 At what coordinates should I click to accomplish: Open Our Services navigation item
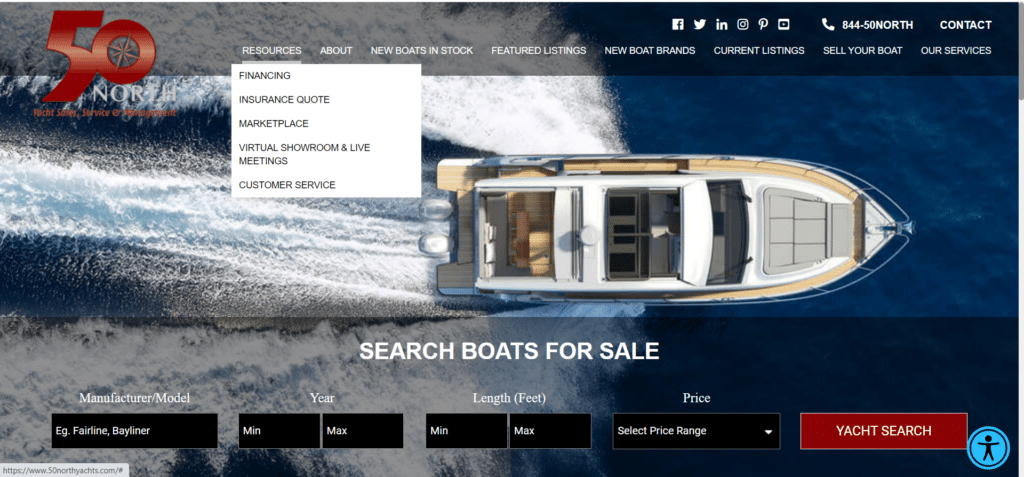coord(956,50)
